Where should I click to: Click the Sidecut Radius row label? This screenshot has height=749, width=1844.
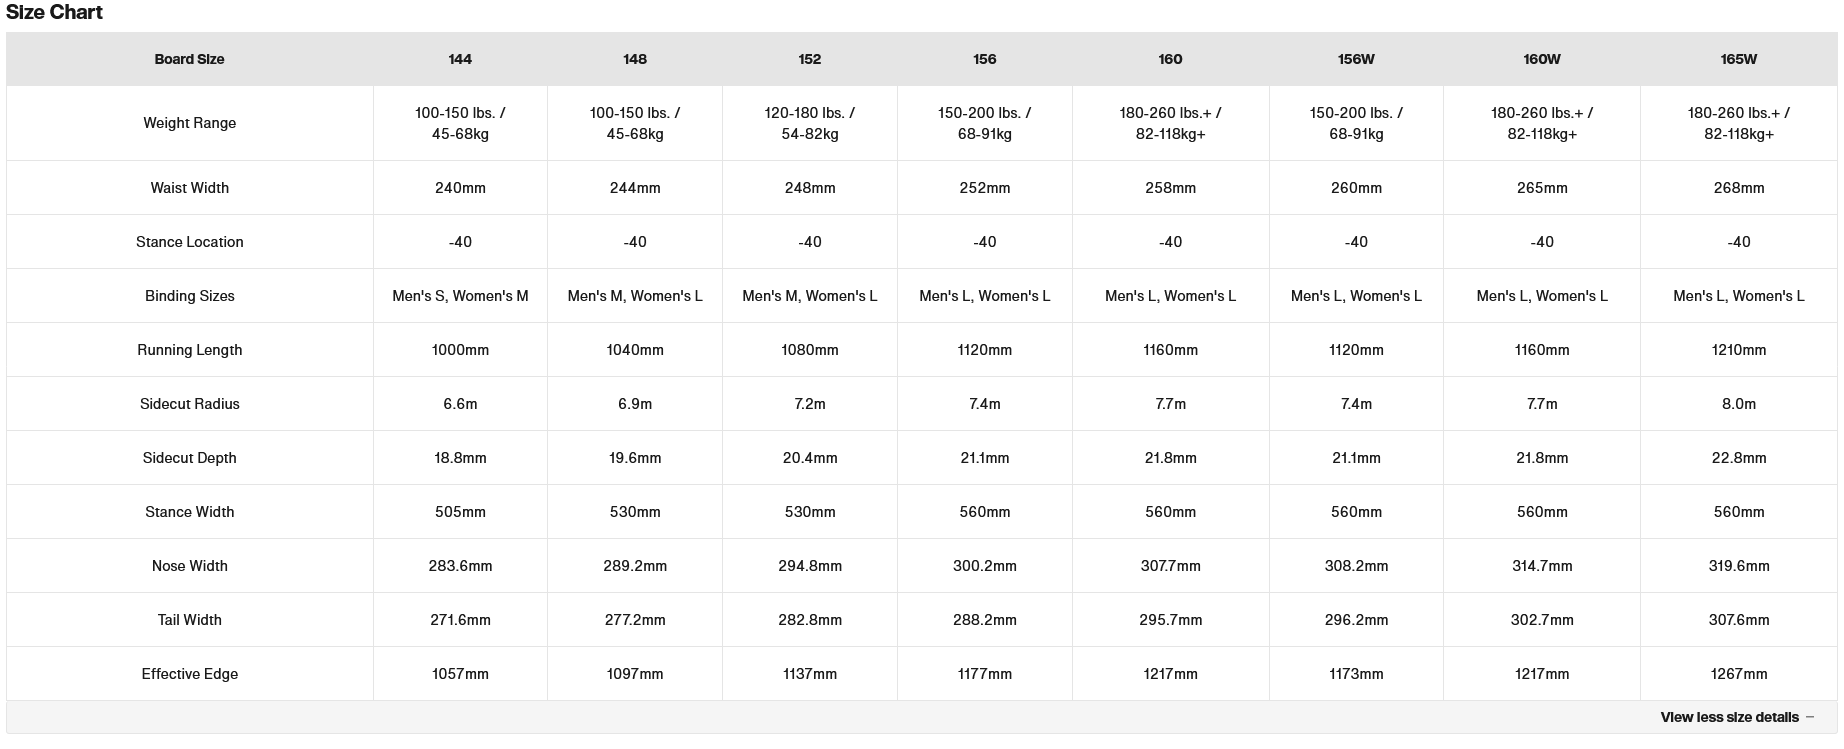pos(189,404)
